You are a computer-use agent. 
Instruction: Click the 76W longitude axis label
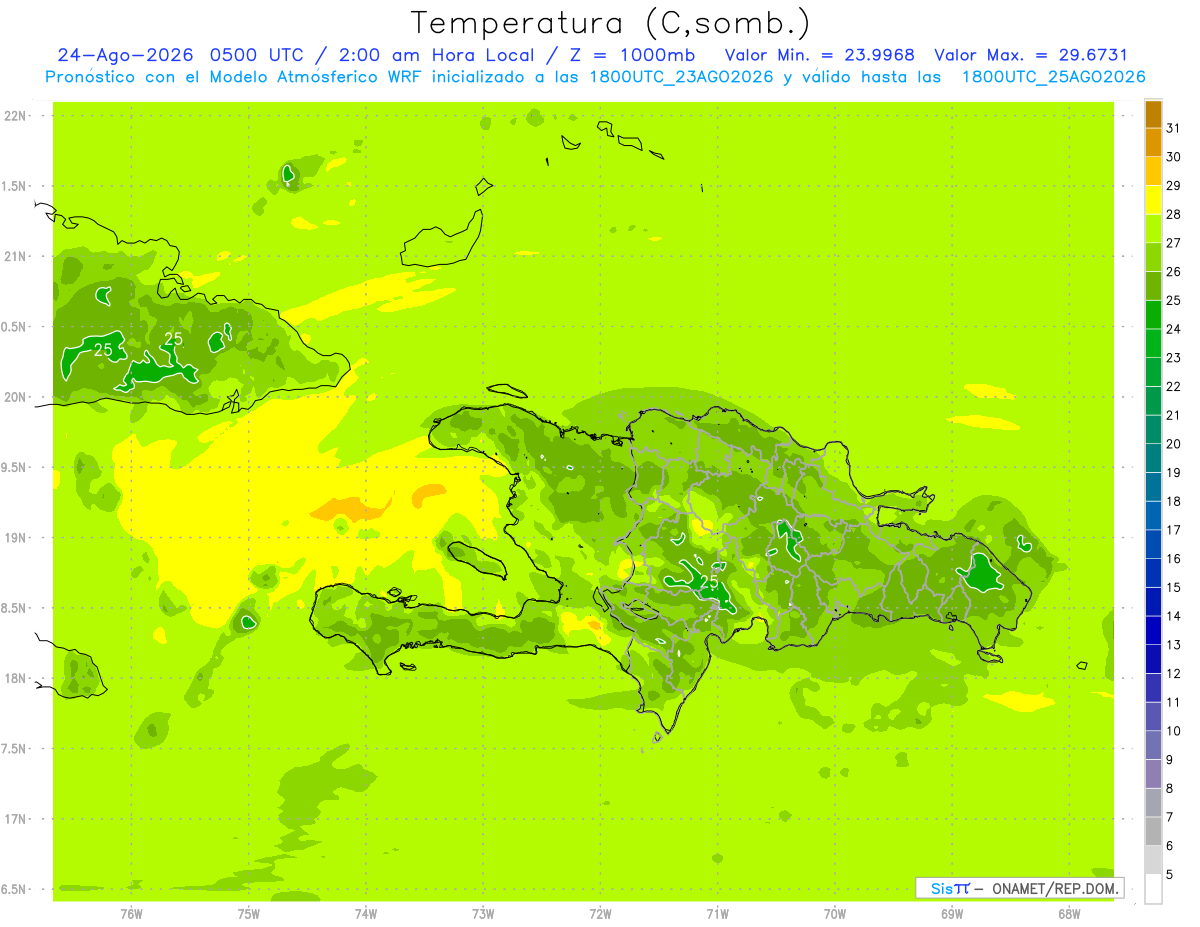click(131, 913)
